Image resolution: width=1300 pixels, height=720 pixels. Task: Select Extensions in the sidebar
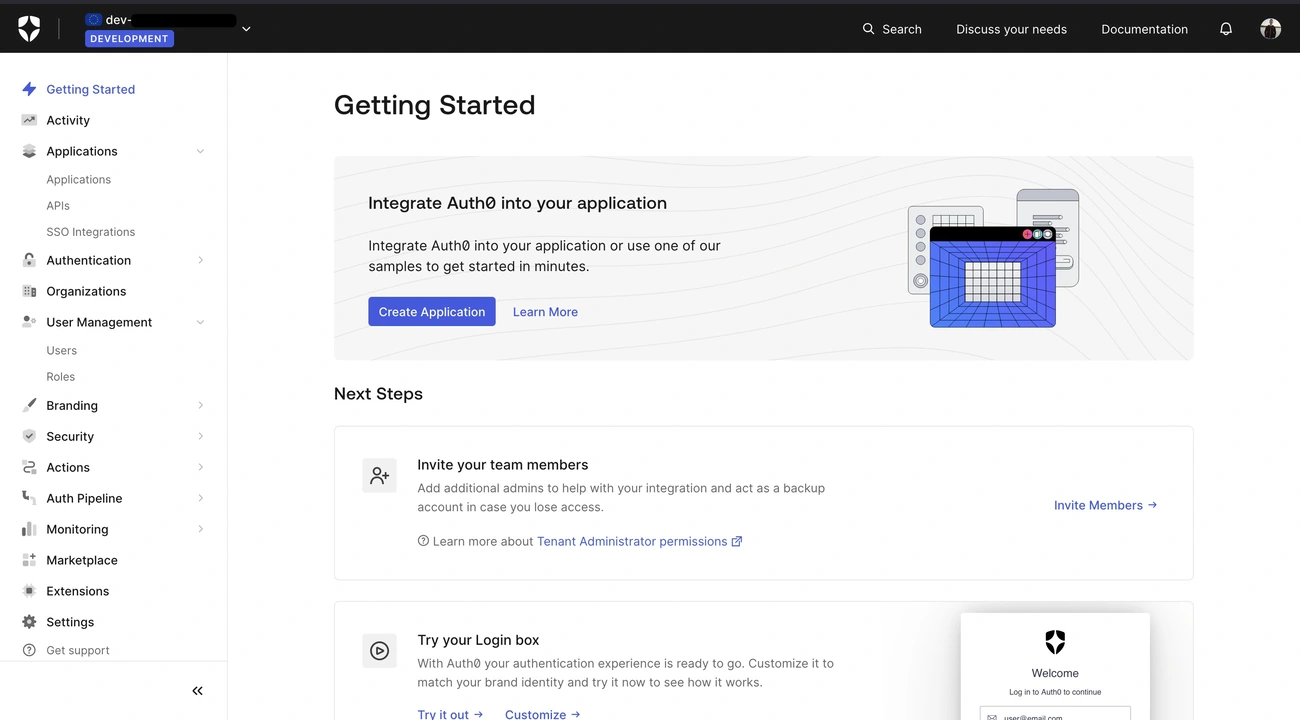[x=78, y=591]
